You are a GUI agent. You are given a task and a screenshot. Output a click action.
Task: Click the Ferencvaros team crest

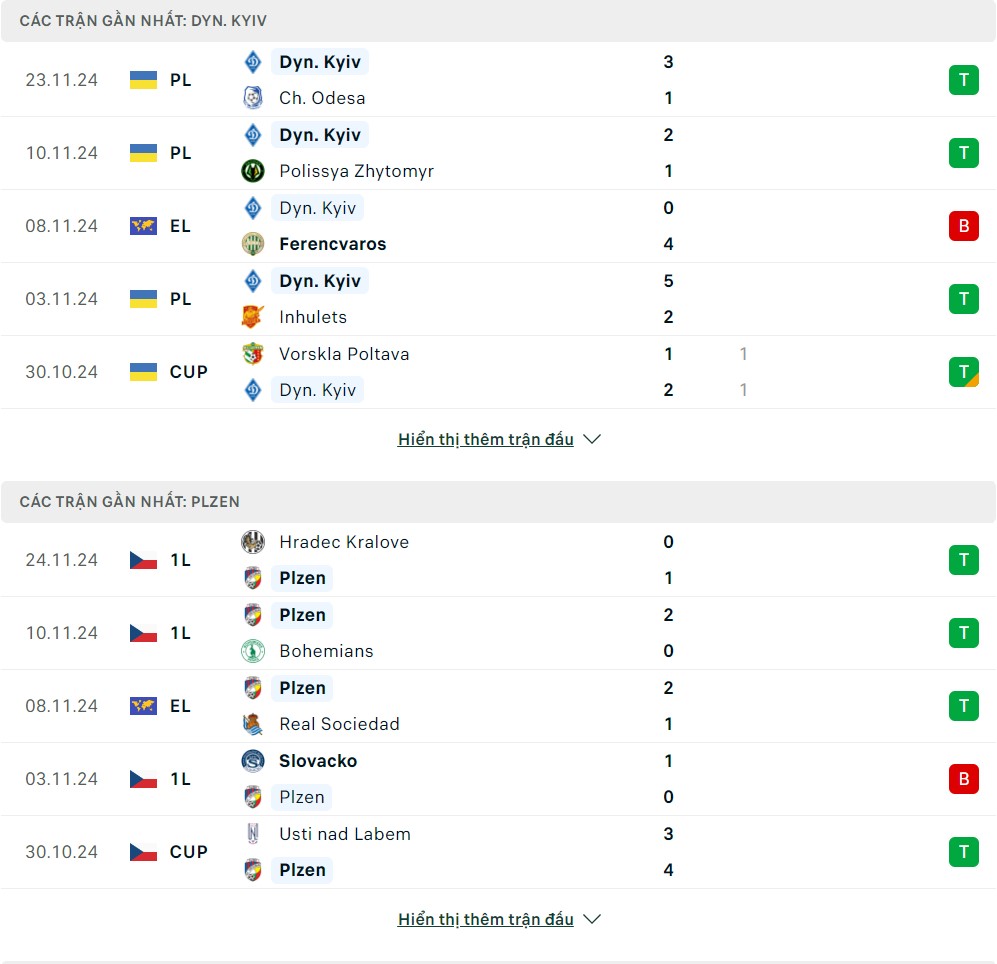[x=252, y=244]
